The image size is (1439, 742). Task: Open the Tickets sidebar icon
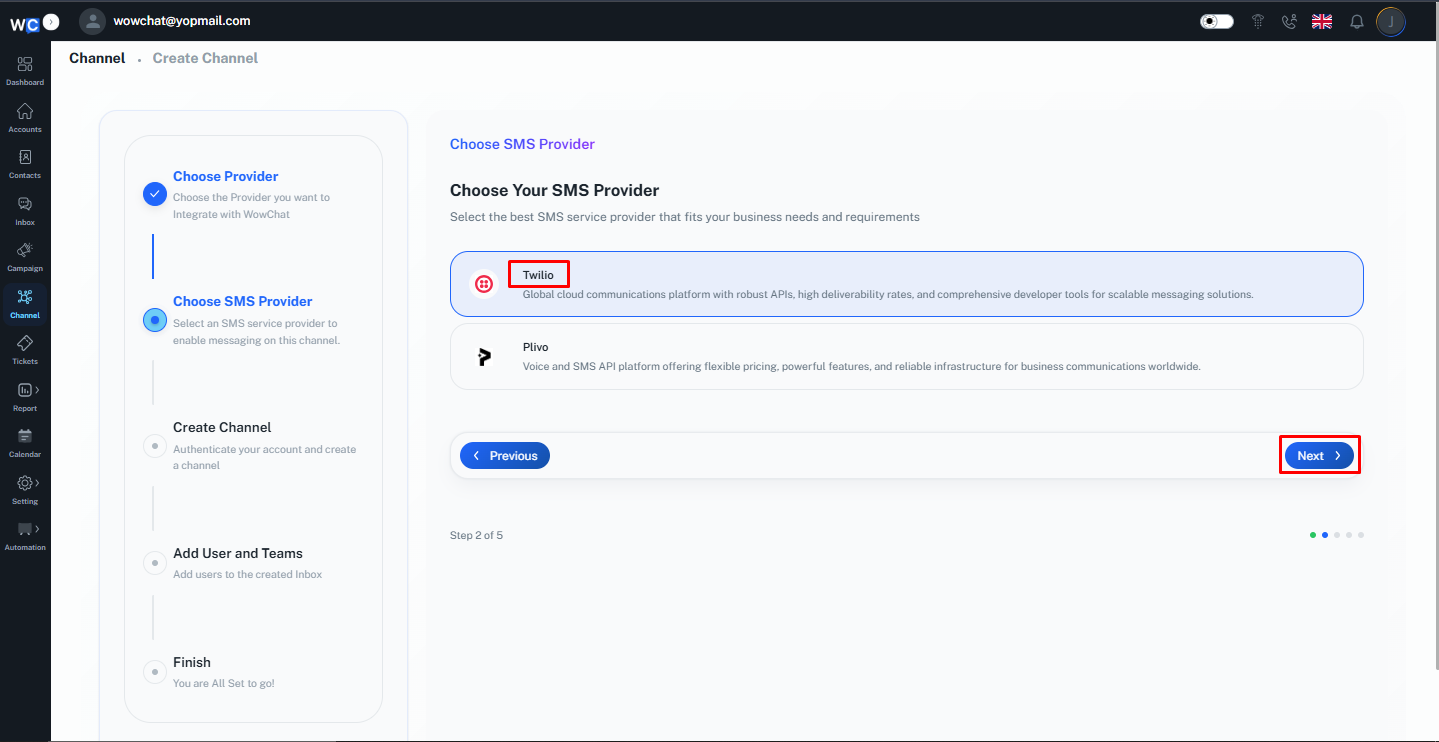click(x=25, y=349)
